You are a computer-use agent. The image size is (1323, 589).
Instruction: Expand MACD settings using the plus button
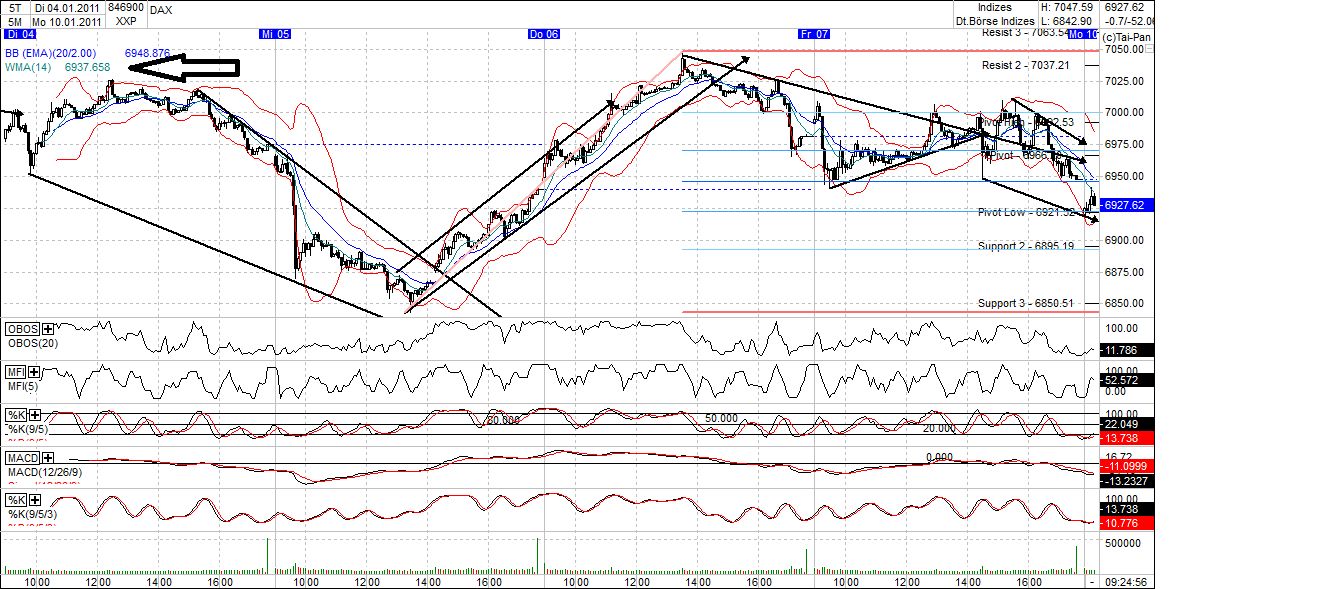[47, 456]
